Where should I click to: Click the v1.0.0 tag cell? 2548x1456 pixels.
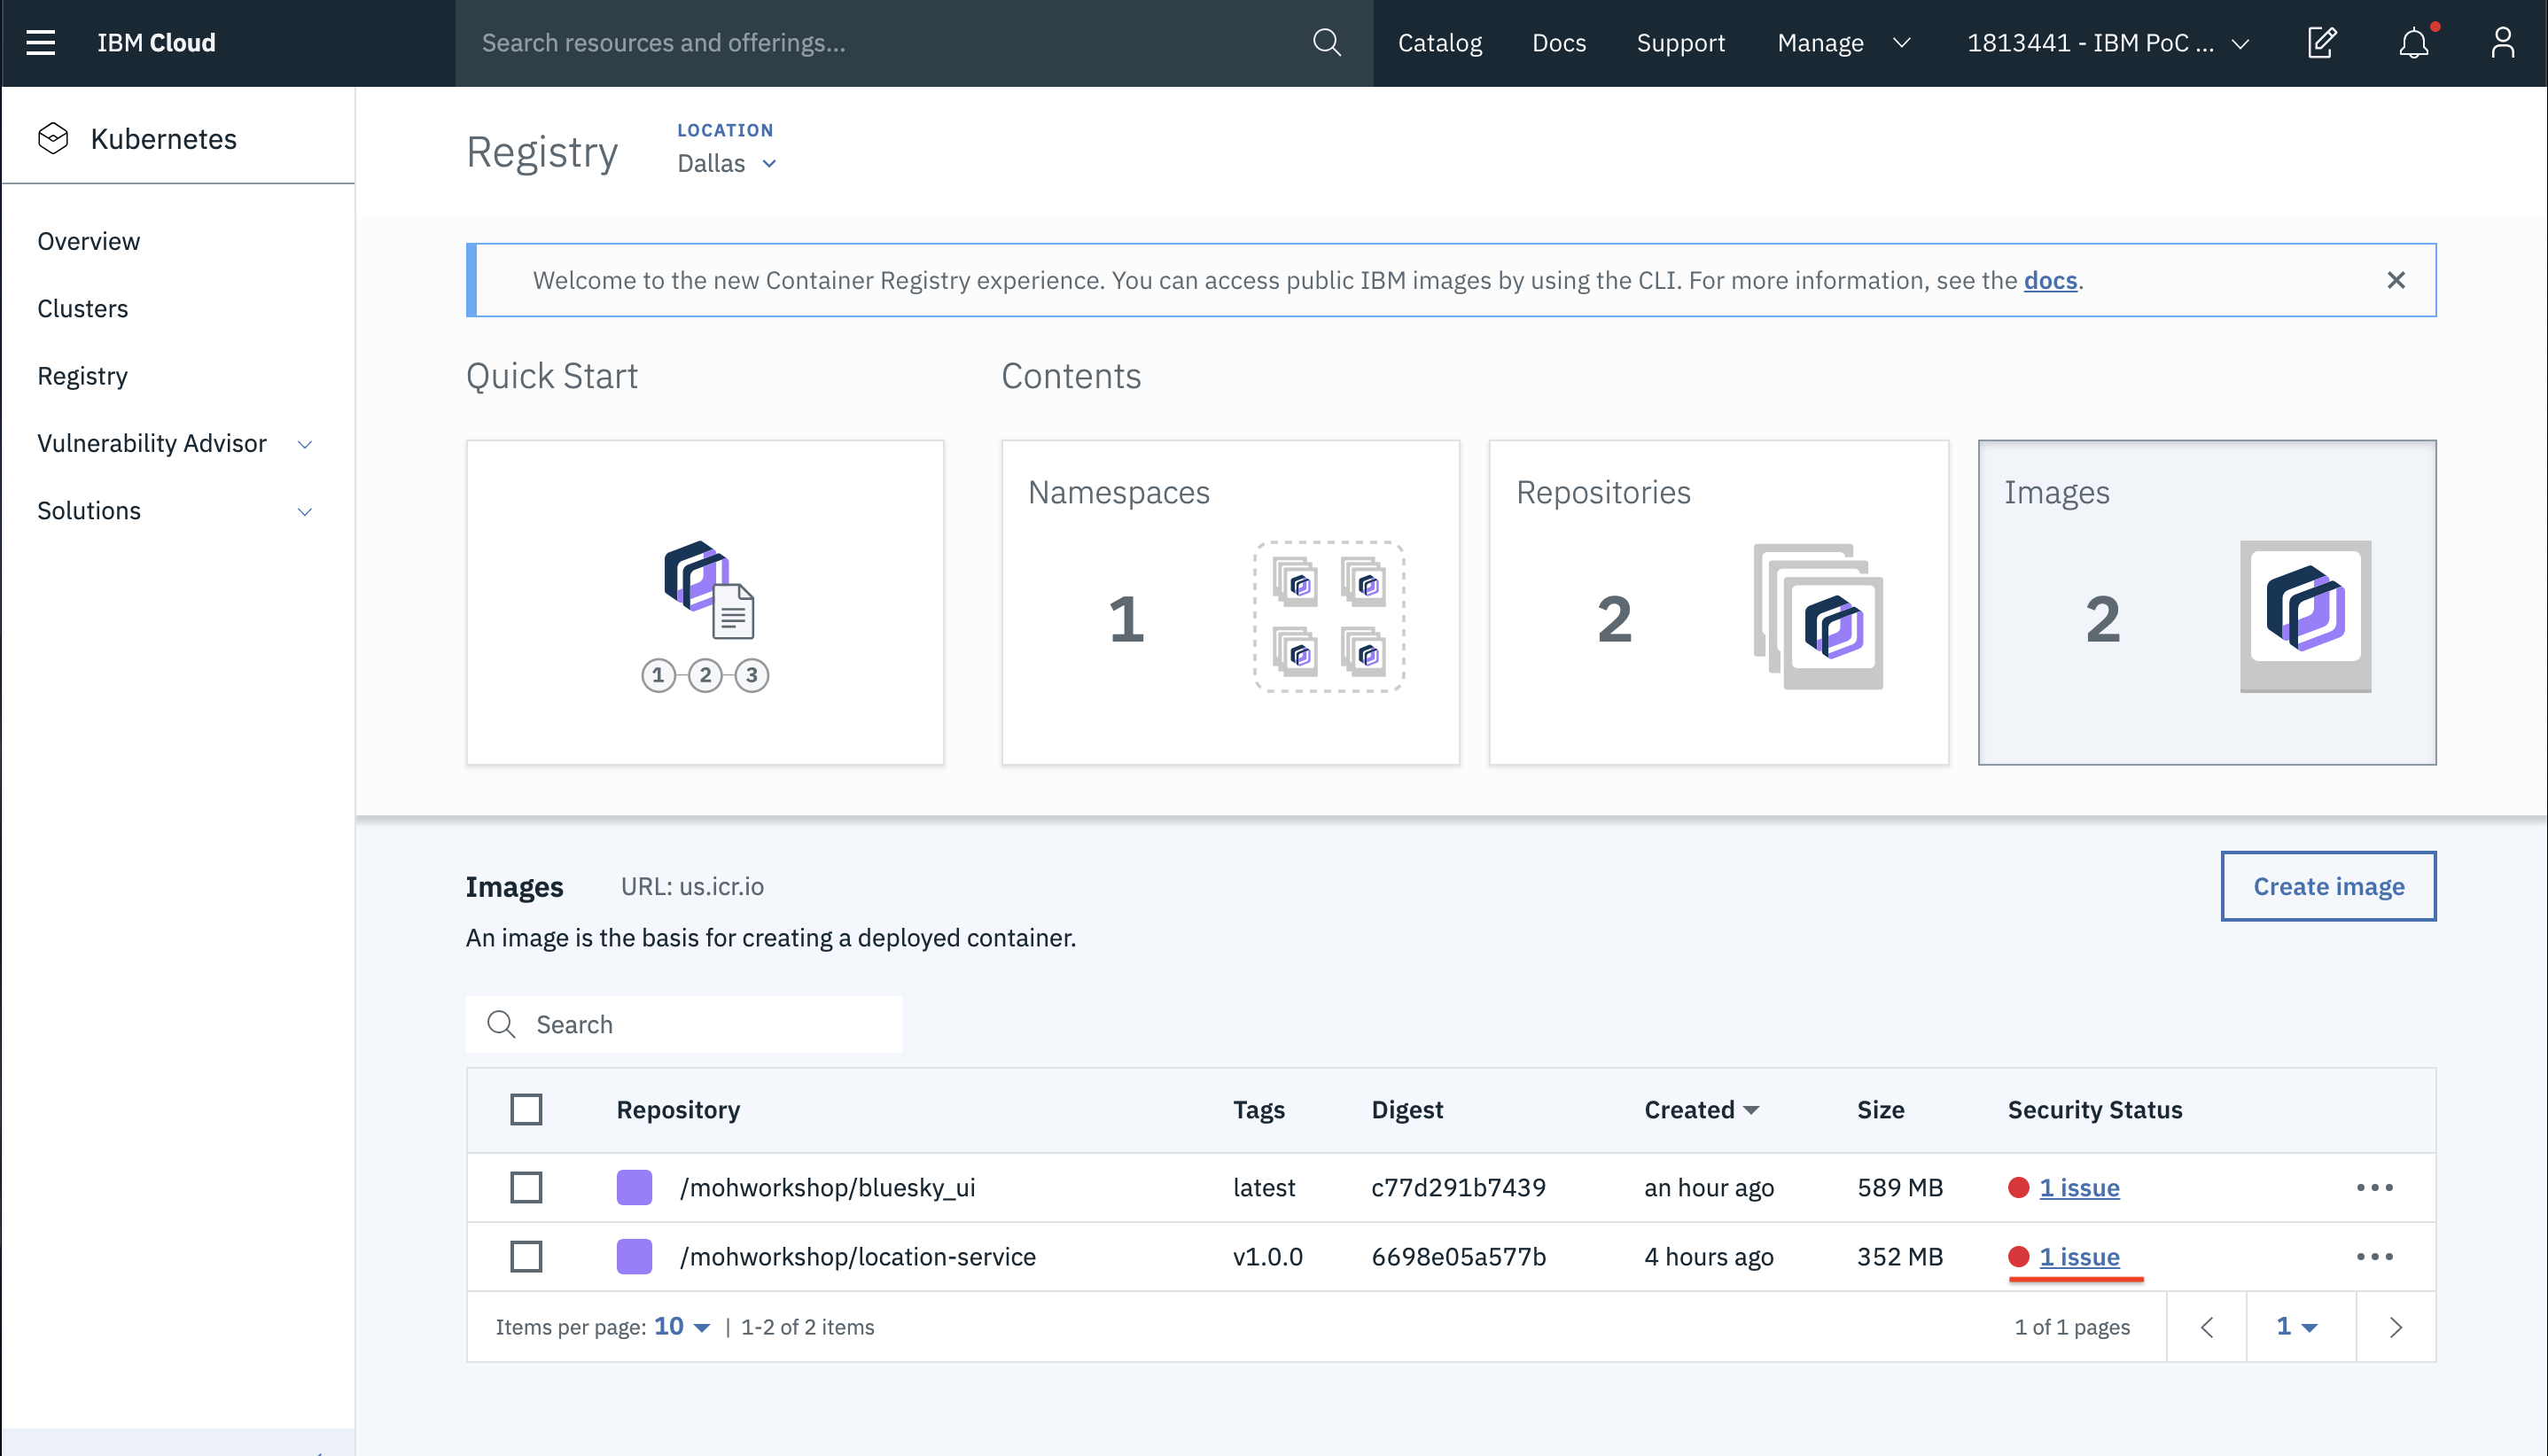coord(1267,1256)
